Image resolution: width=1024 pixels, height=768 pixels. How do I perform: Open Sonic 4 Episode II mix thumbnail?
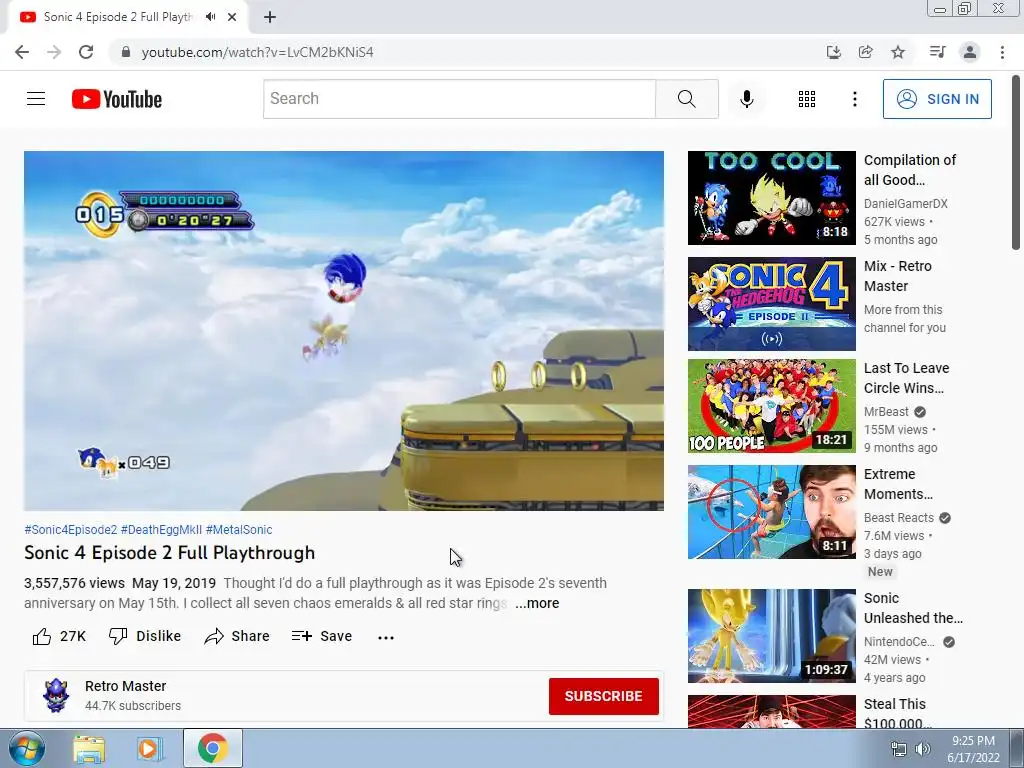coord(771,304)
